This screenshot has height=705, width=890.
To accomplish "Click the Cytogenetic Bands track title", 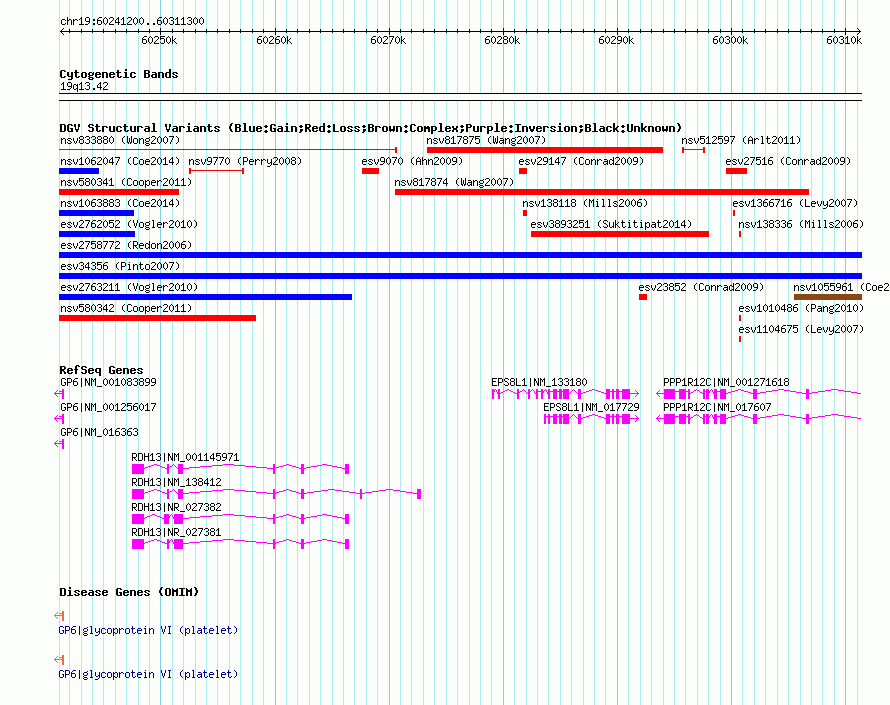I will point(119,74).
